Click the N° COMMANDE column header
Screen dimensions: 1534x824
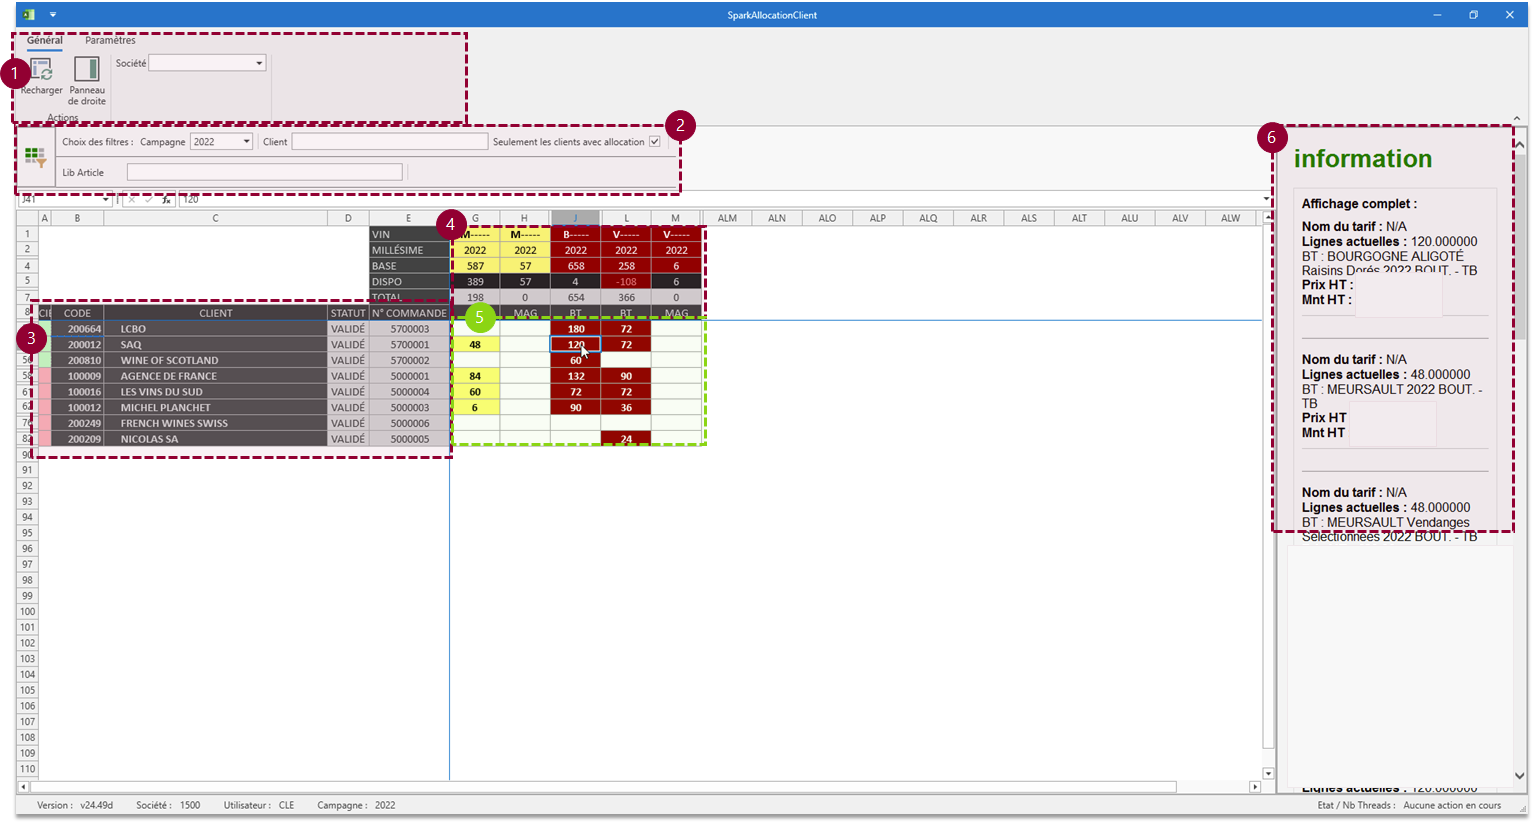pos(409,313)
